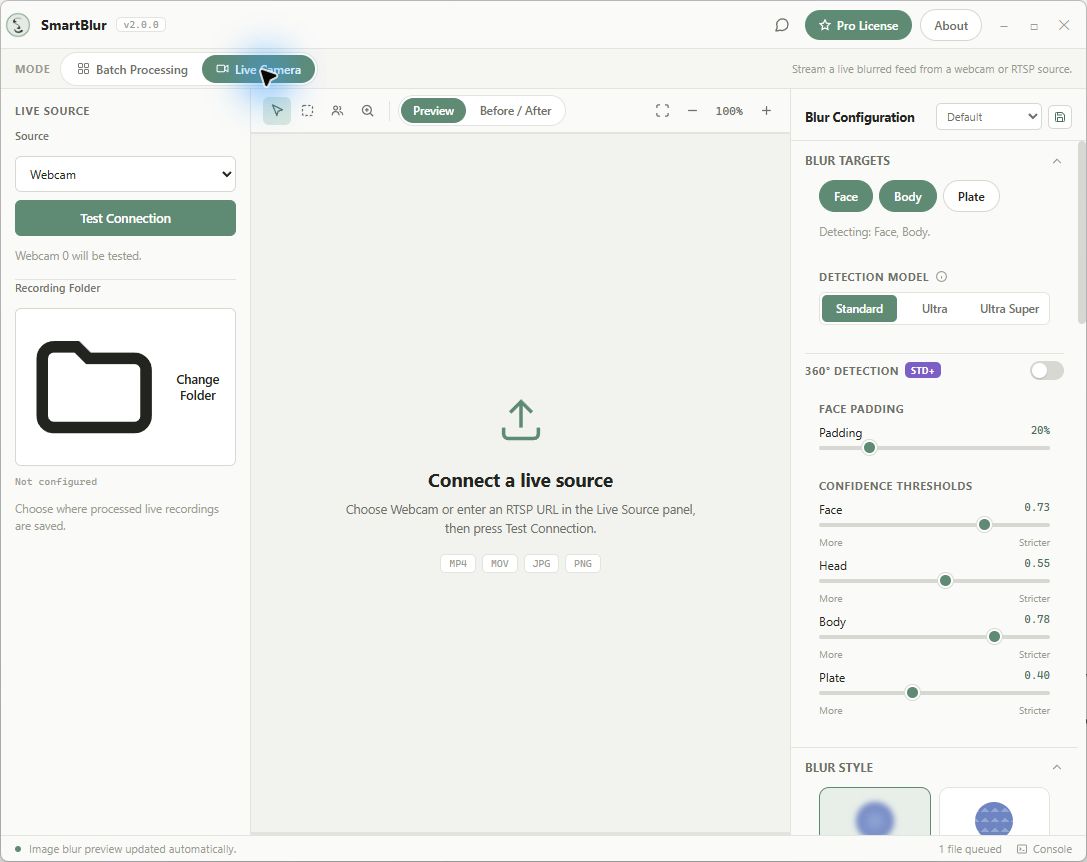Screen dimensions: 1087x862
Task: Open the Default configuration dropdown
Action: tap(989, 117)
